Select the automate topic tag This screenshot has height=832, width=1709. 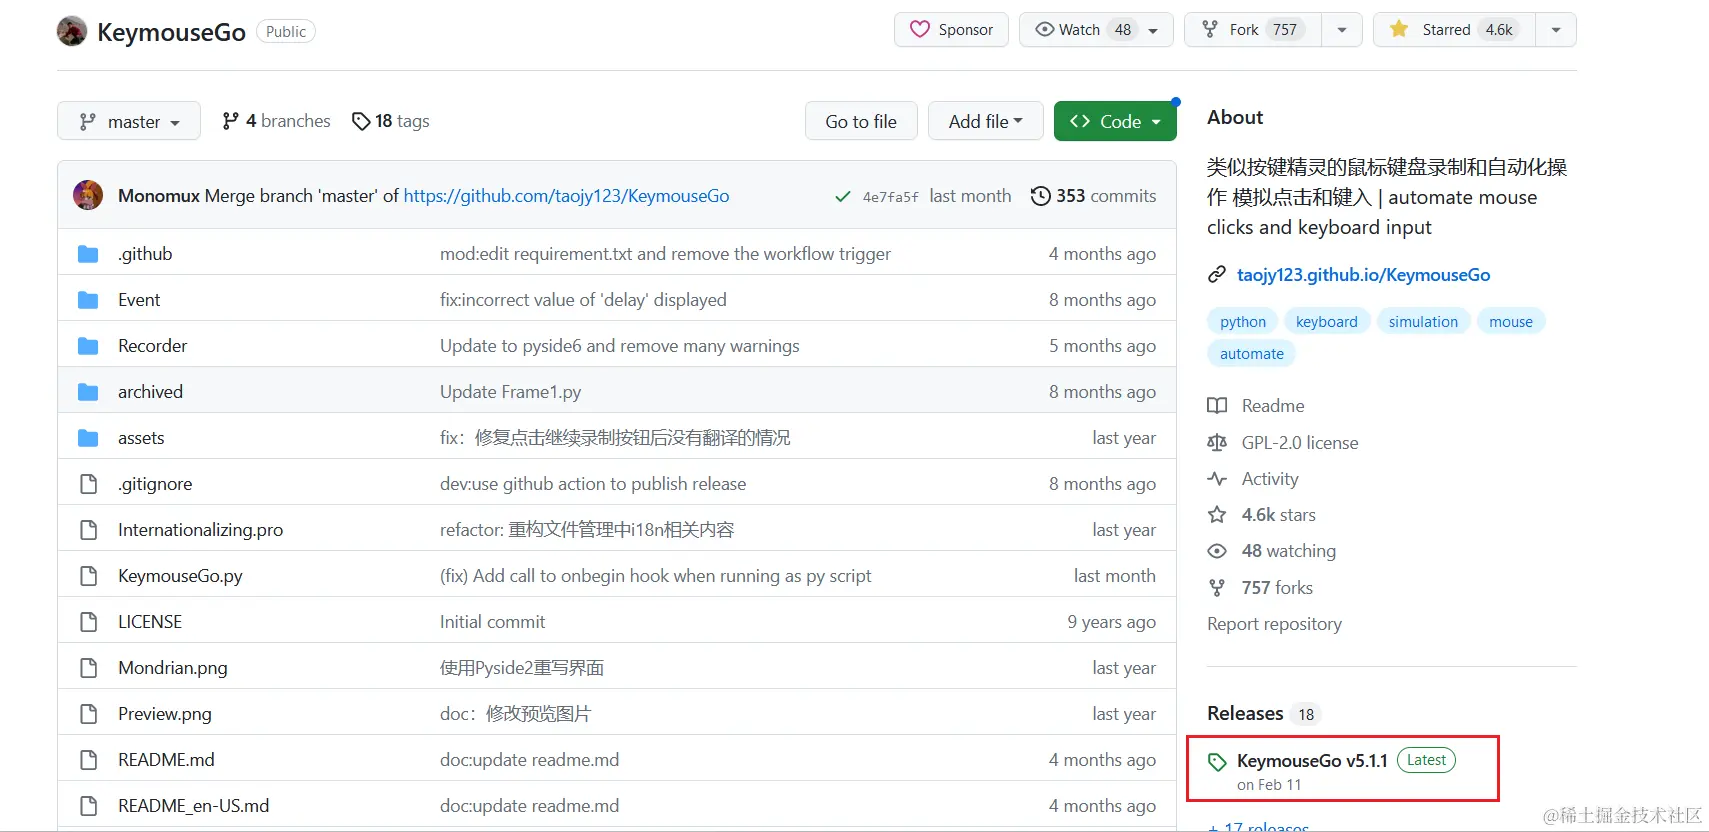1252,353
